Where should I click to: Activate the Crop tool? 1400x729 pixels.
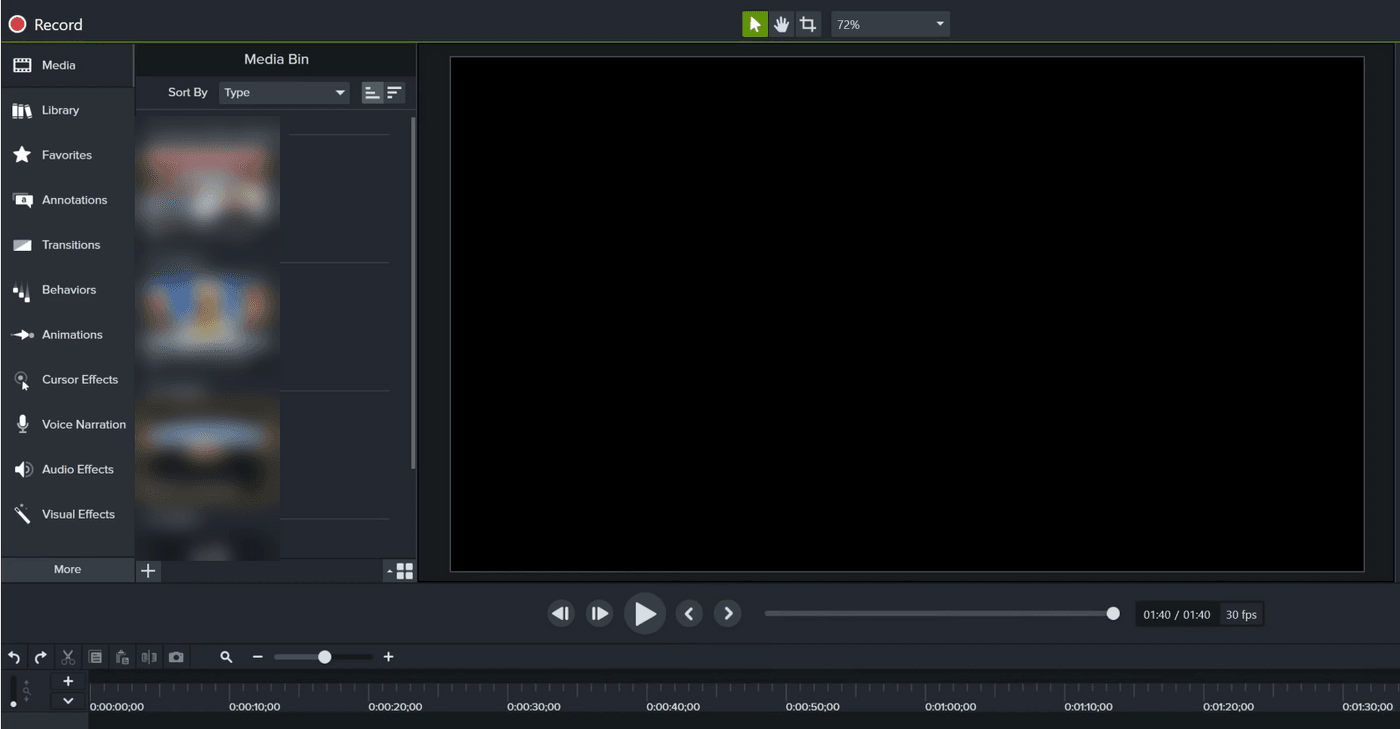click(x=808, y=24)
